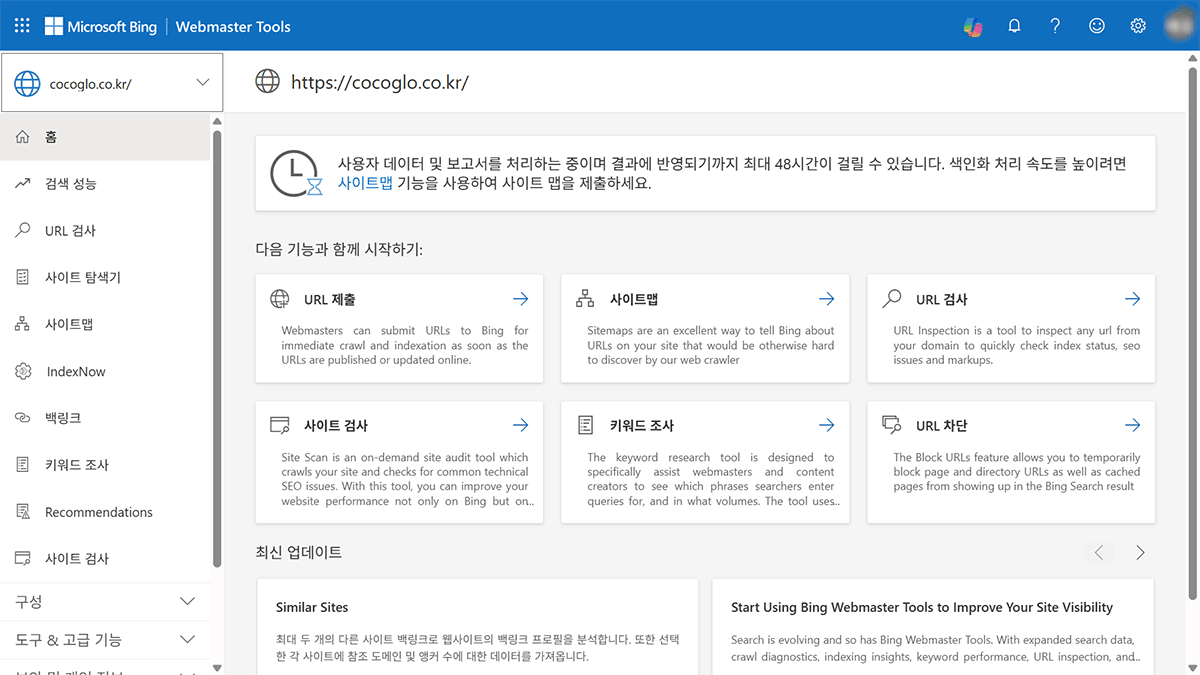The image size is (1200, 675).
Task: Show next update with right chevron
Action: [x=1140, y=552]
